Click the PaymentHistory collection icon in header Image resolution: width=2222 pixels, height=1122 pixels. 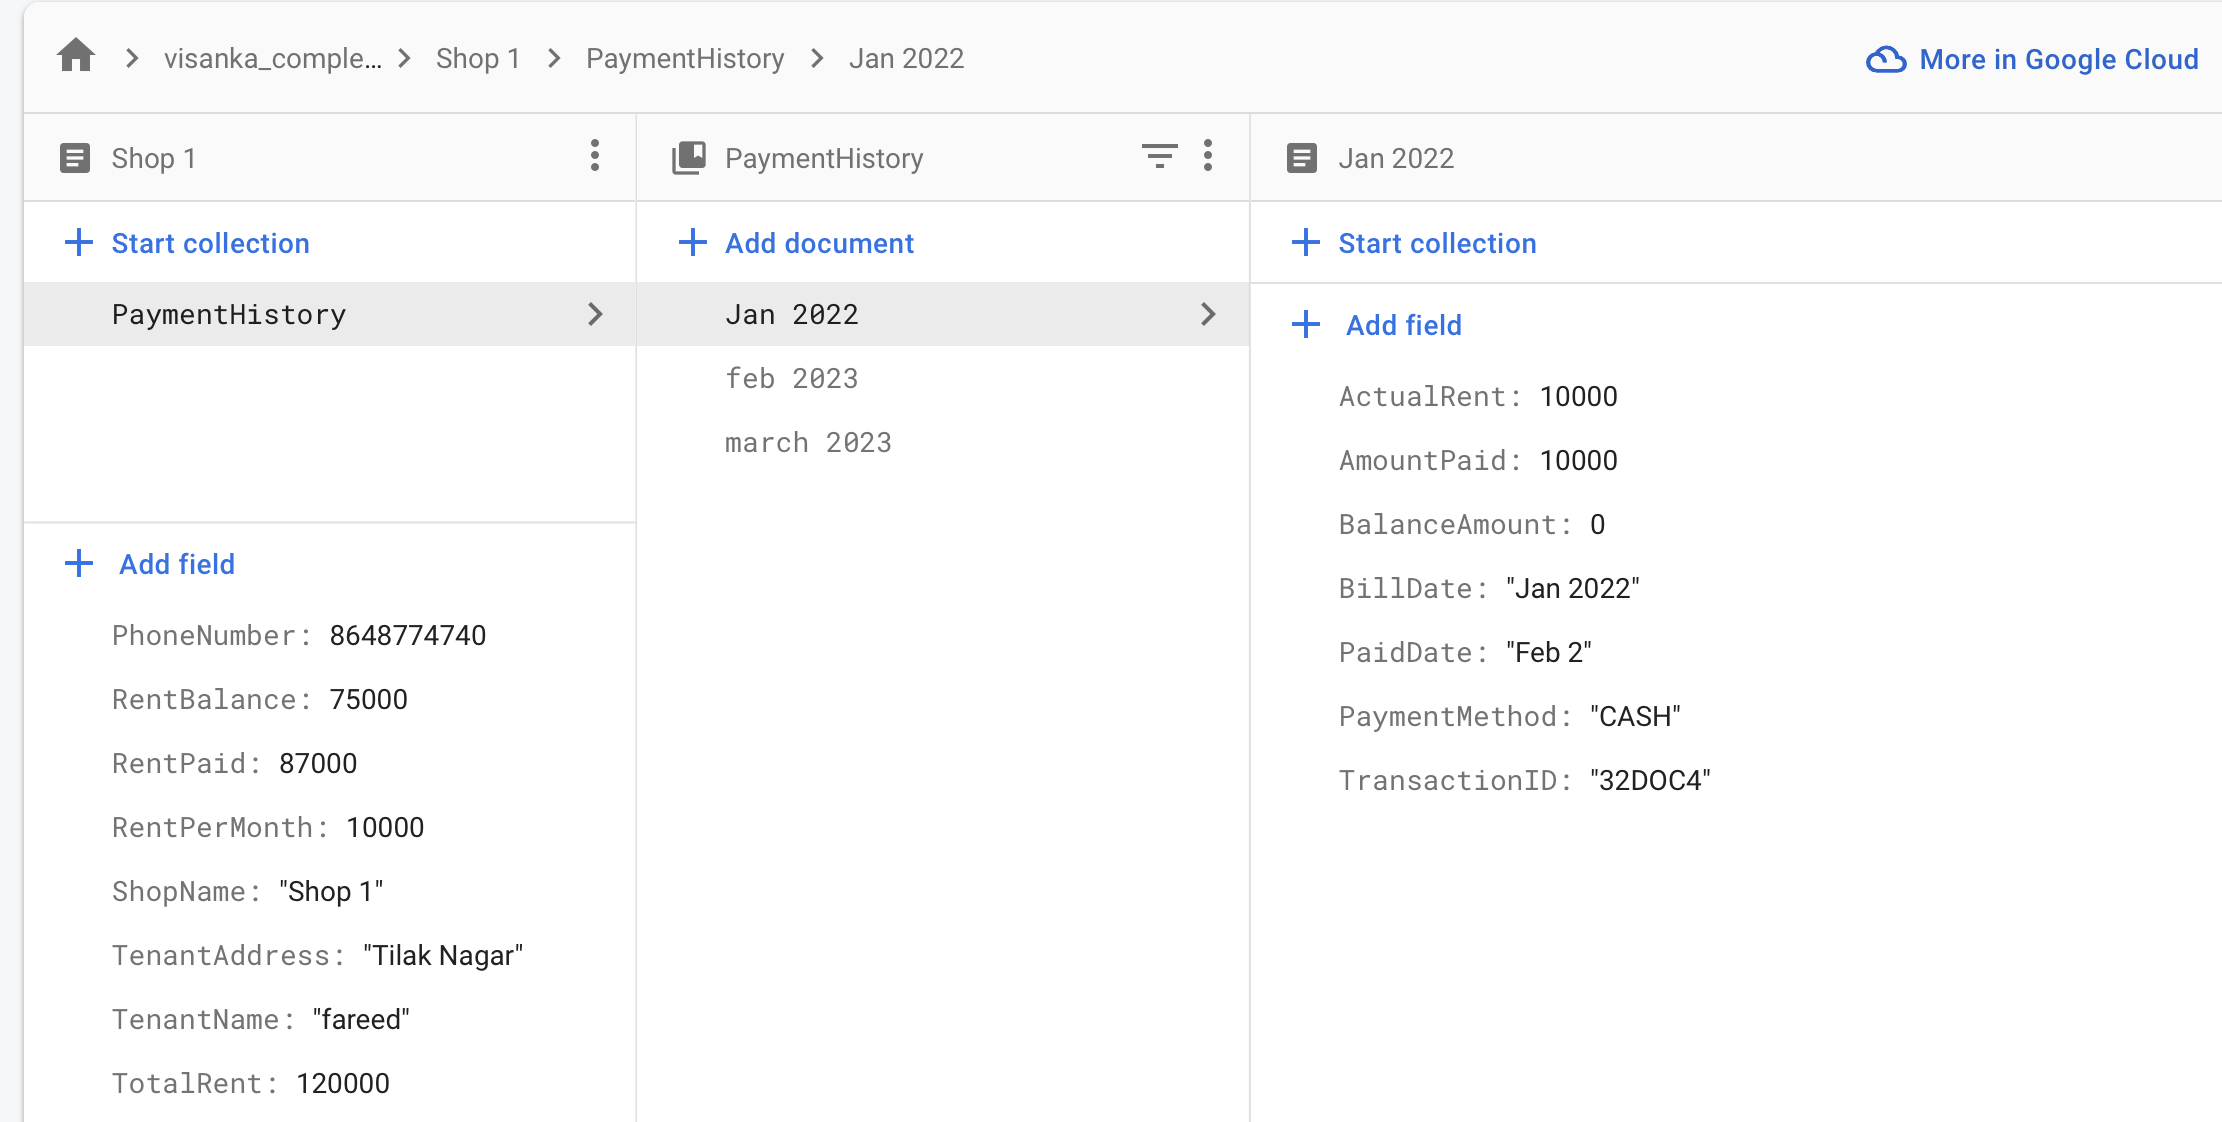689,158
